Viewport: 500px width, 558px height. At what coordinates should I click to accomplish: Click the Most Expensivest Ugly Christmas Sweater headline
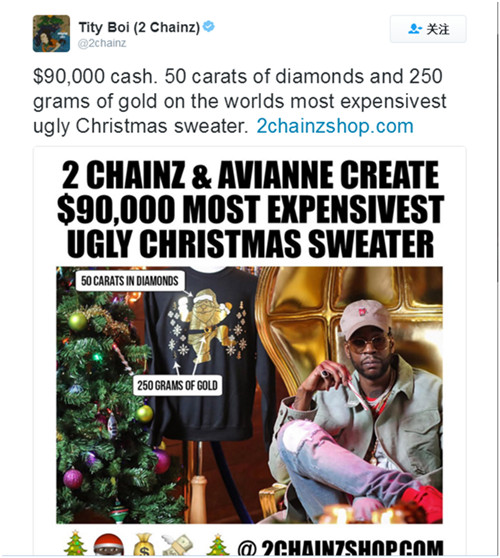[x=250, y=209]
